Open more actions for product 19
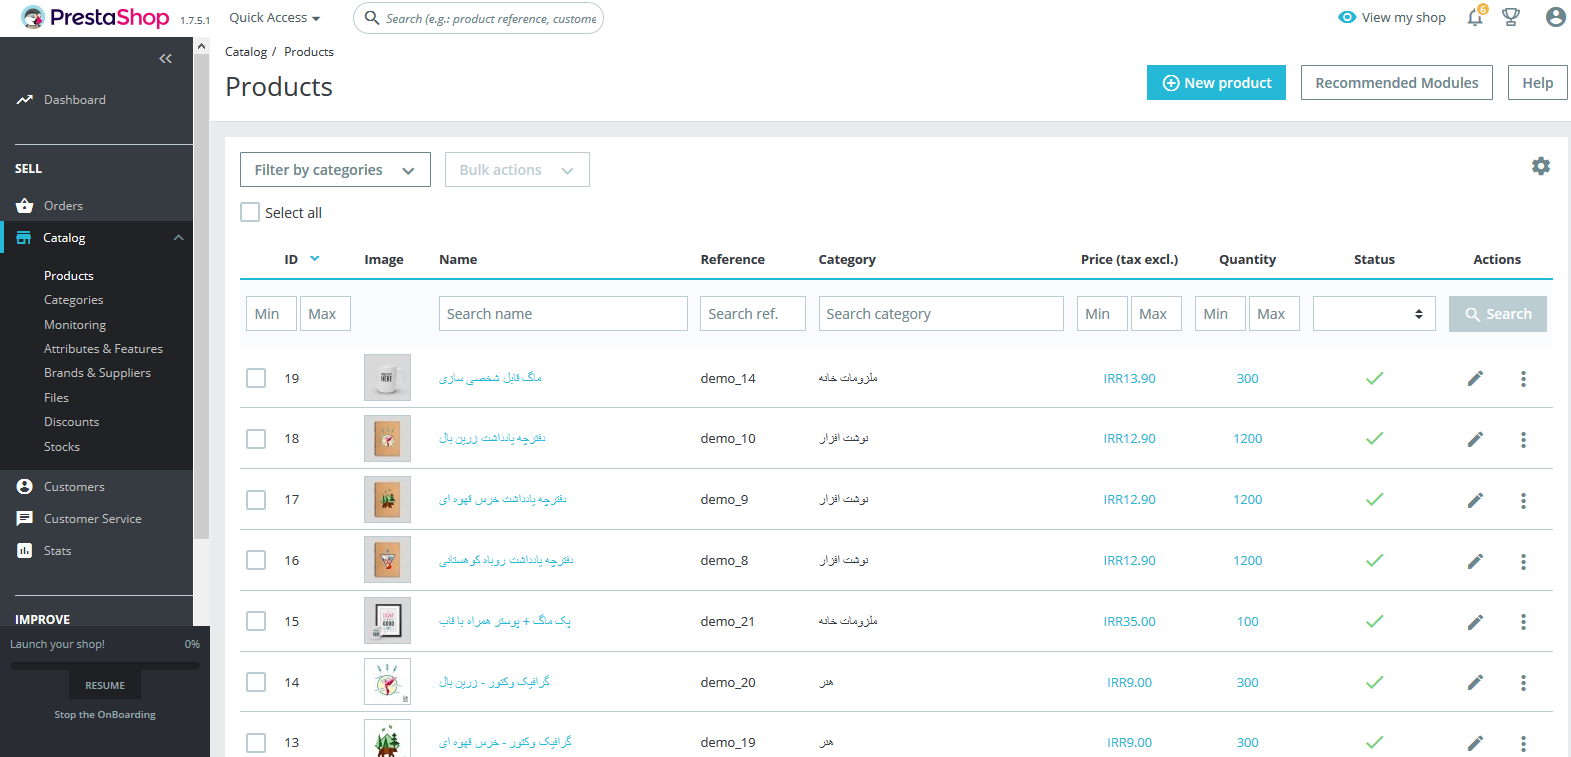This screenshot has height=757, width=1571. coord(1523,379)
